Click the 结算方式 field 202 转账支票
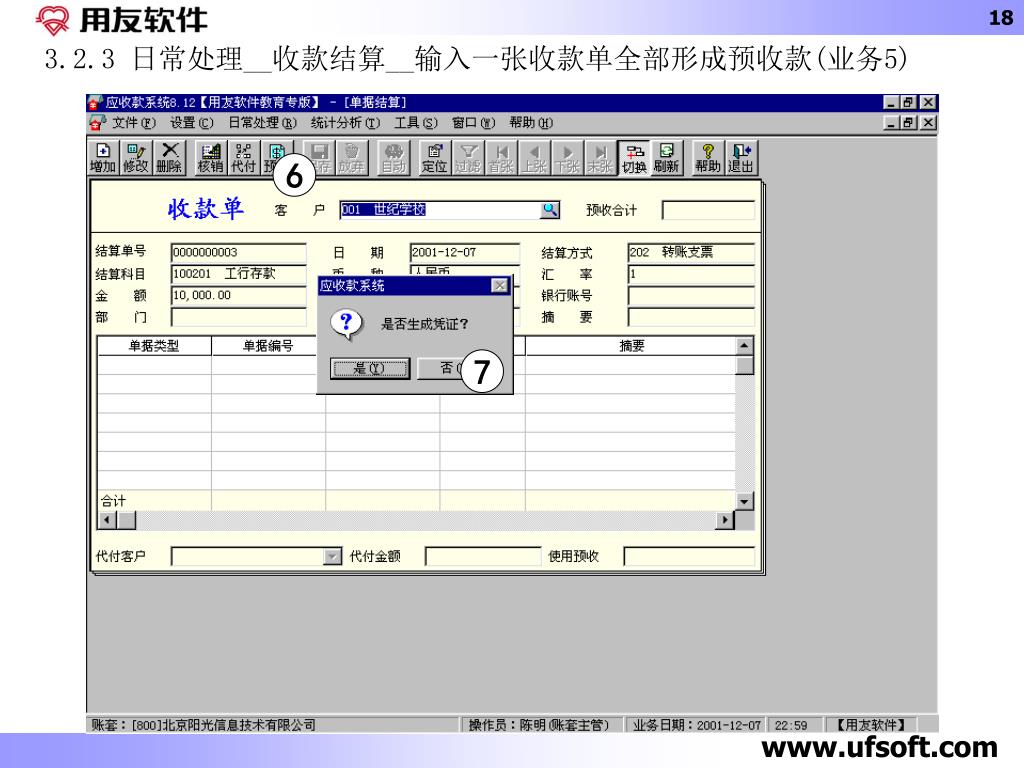 point(691,253)
